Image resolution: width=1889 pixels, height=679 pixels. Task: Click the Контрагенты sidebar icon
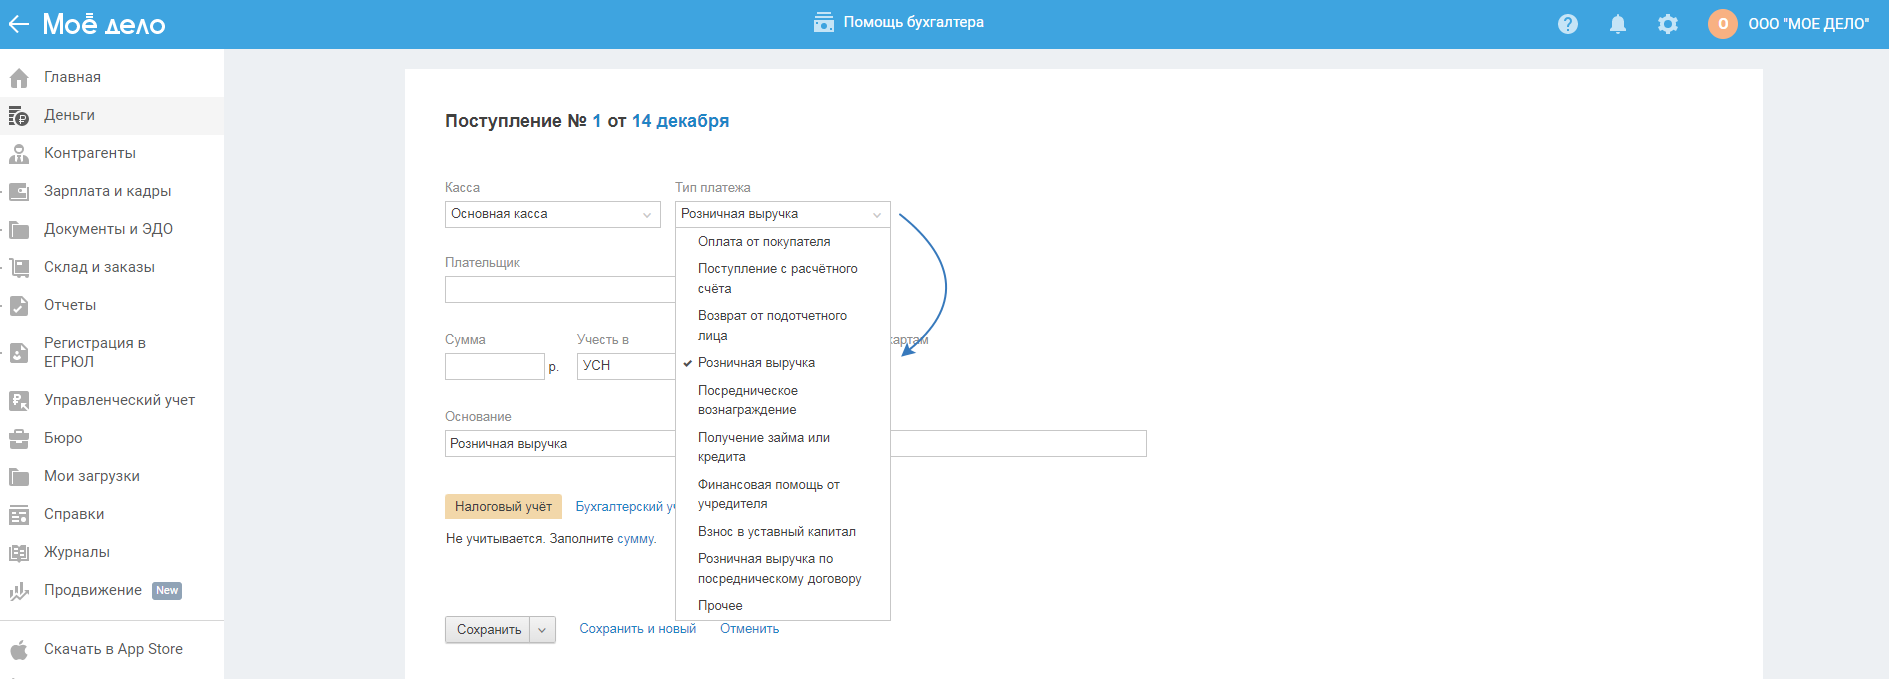pyautogui.click(x=19, y=154)
